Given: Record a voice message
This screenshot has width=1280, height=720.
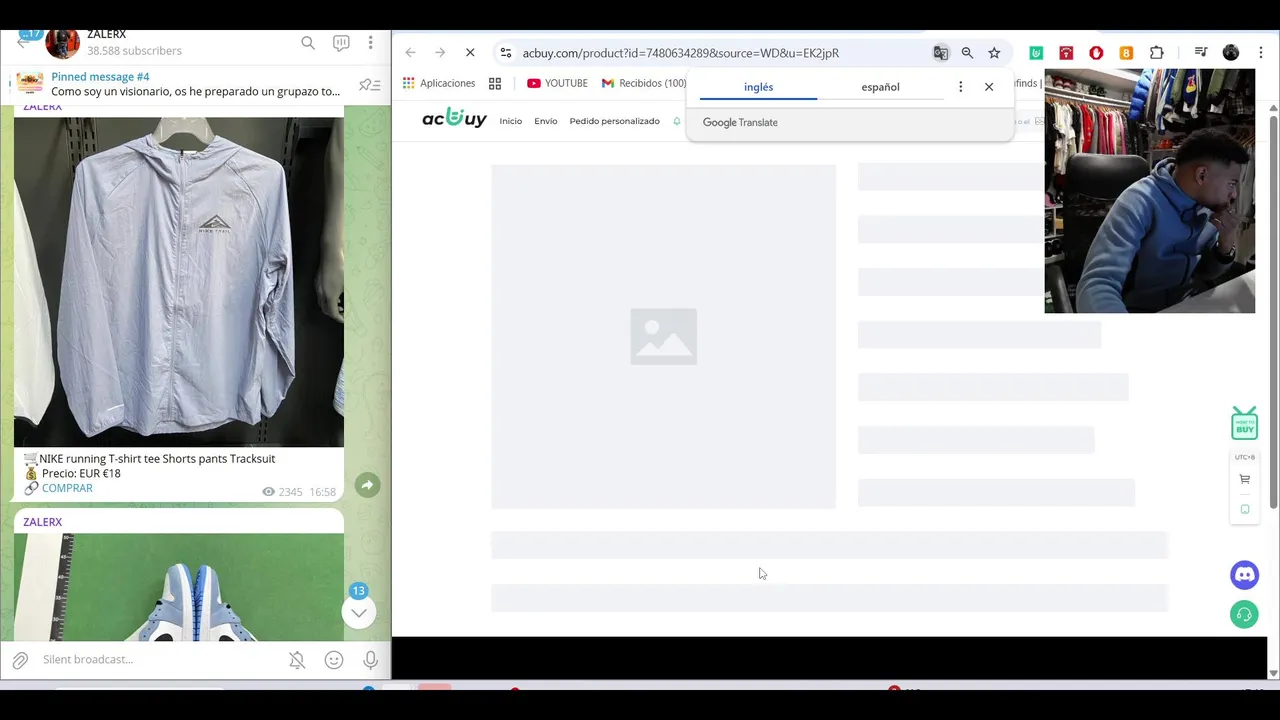Looking at the screenshot, I should (x=370, y=660).
